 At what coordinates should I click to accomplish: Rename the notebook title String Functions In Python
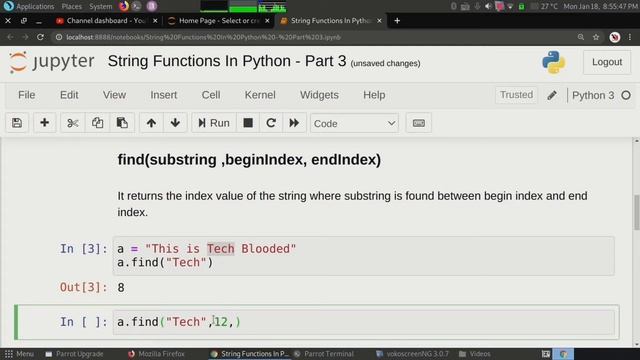[x=227, y=61]
